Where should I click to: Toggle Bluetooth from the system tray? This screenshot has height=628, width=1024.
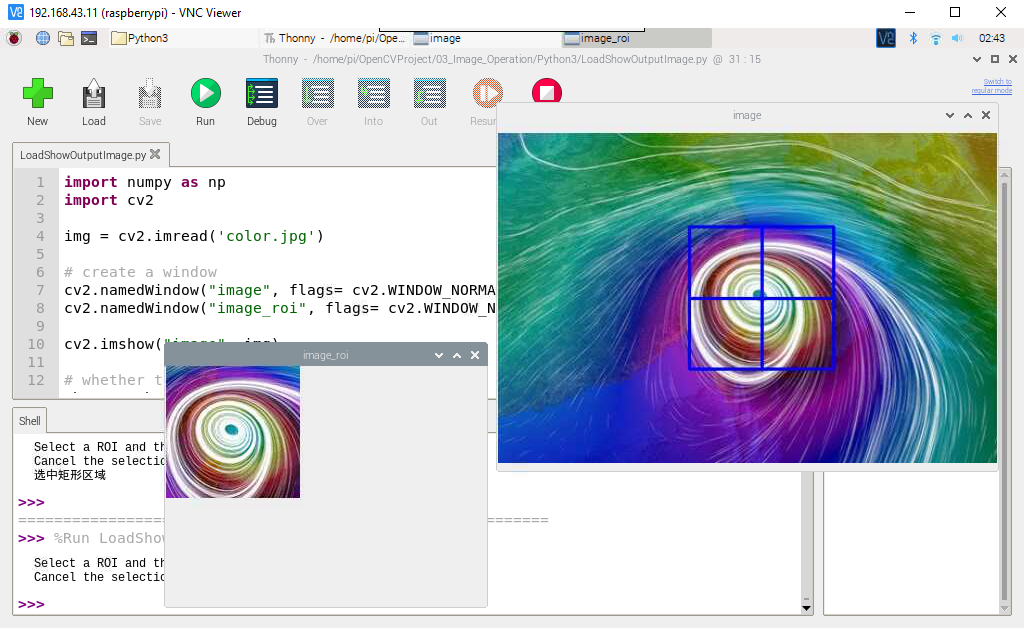click(x=913, y=38)
